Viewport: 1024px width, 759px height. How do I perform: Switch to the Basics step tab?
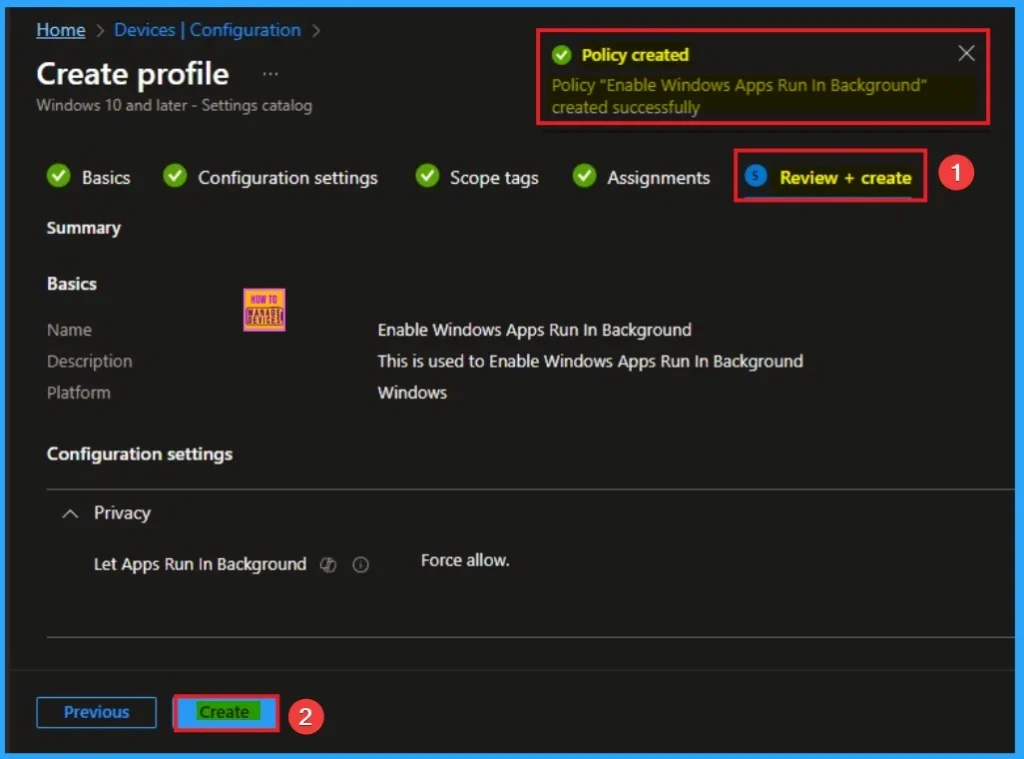(105, 177)
